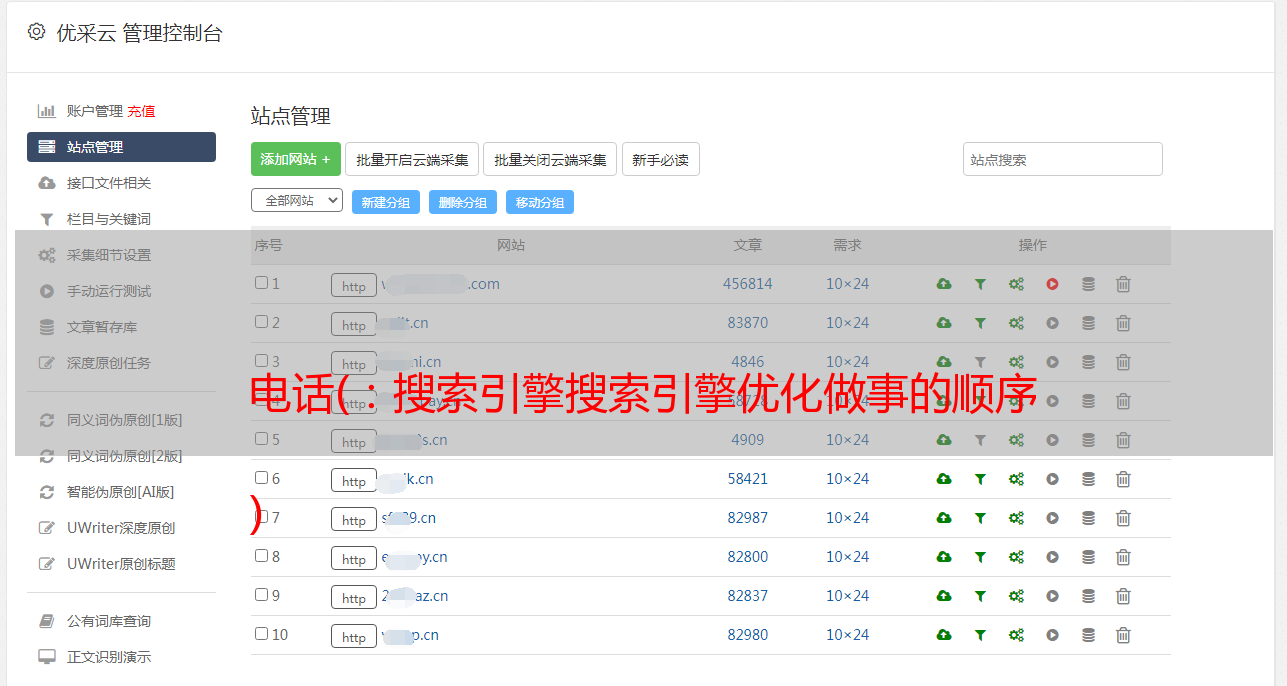Select the checkbox for site row 3

[x=261, y=361]
